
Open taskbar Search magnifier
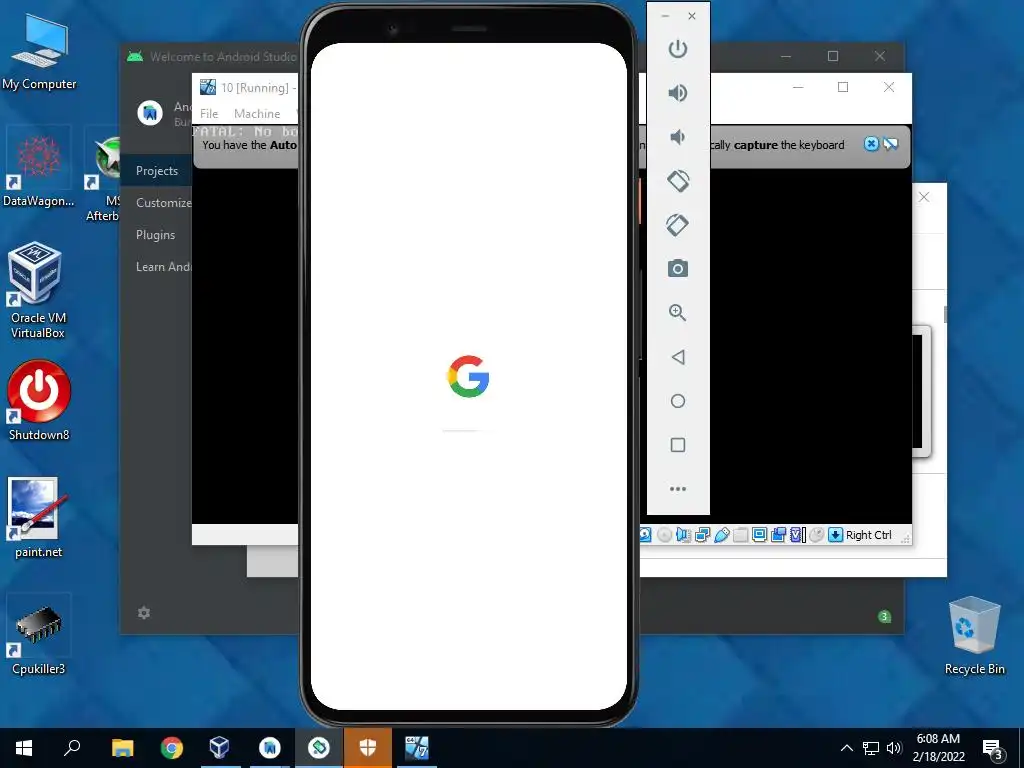point(72,748)
